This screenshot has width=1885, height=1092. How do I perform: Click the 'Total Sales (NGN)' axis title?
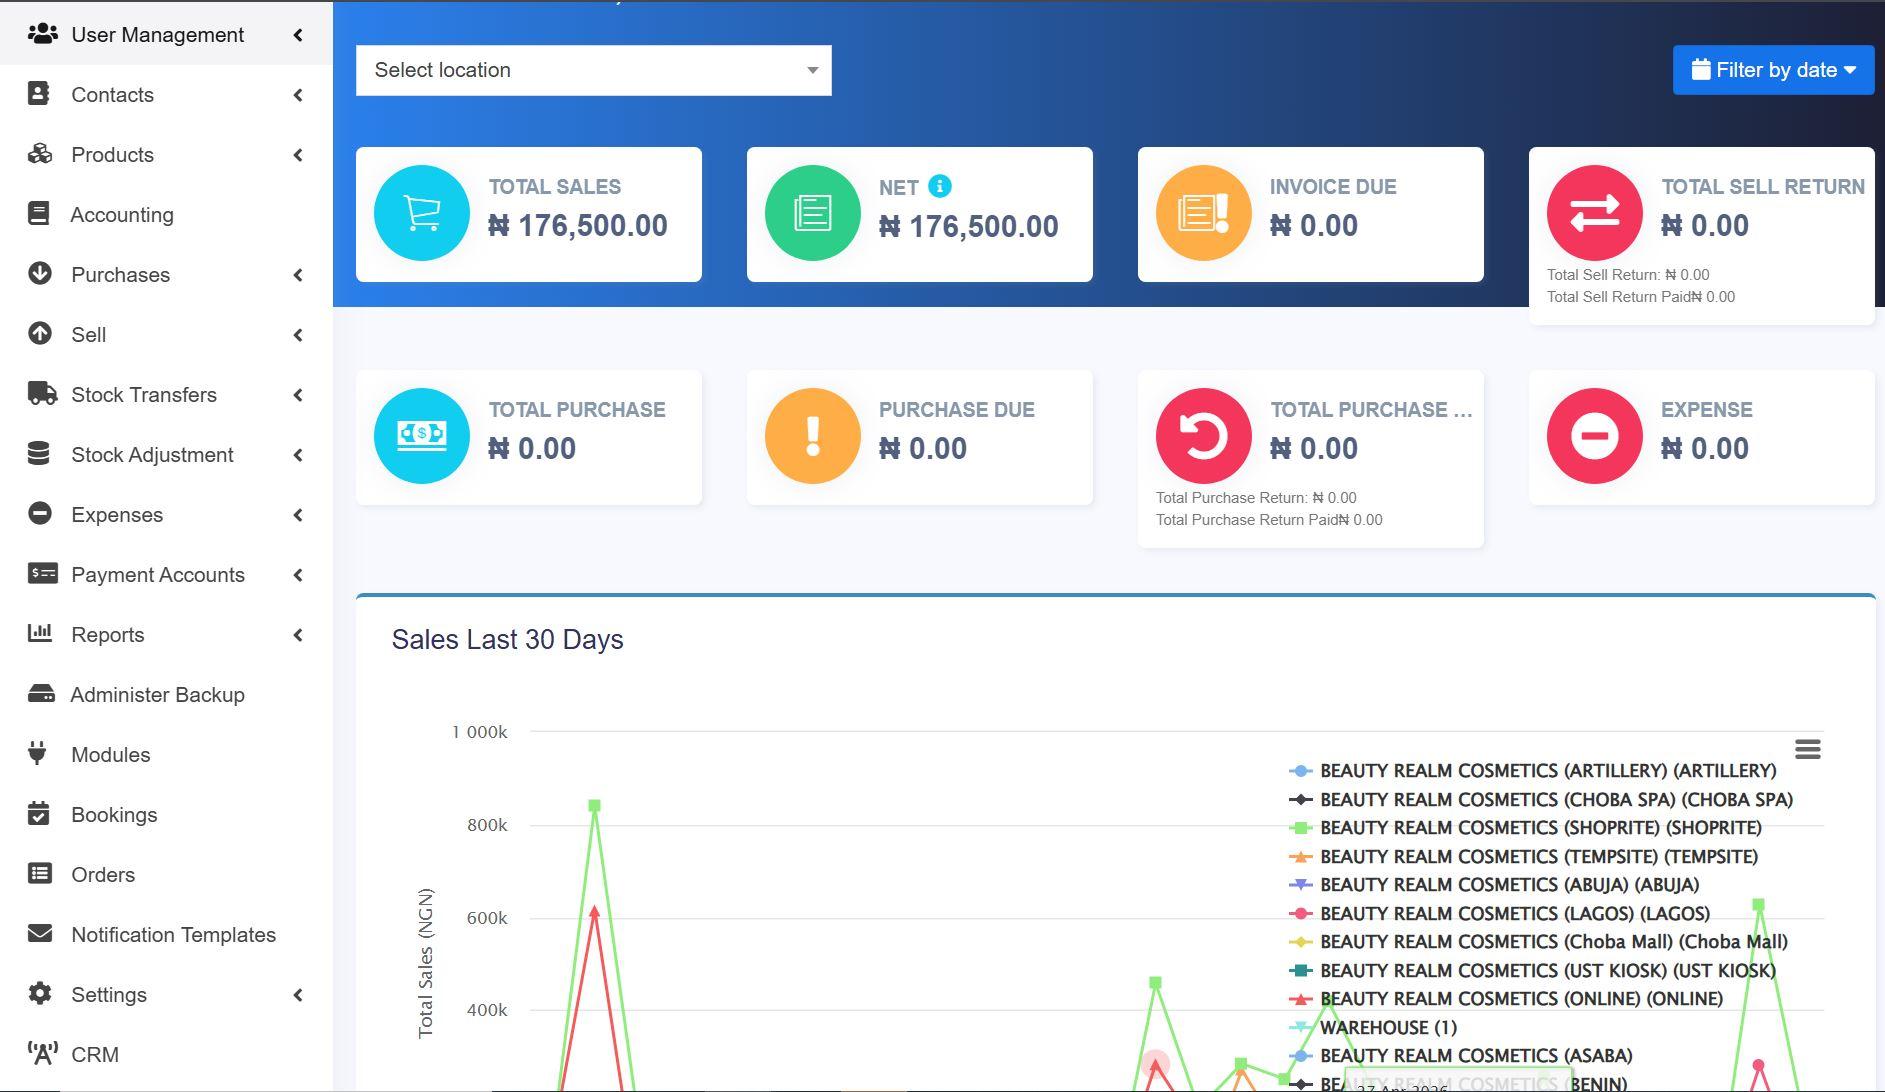click(426, 963)
